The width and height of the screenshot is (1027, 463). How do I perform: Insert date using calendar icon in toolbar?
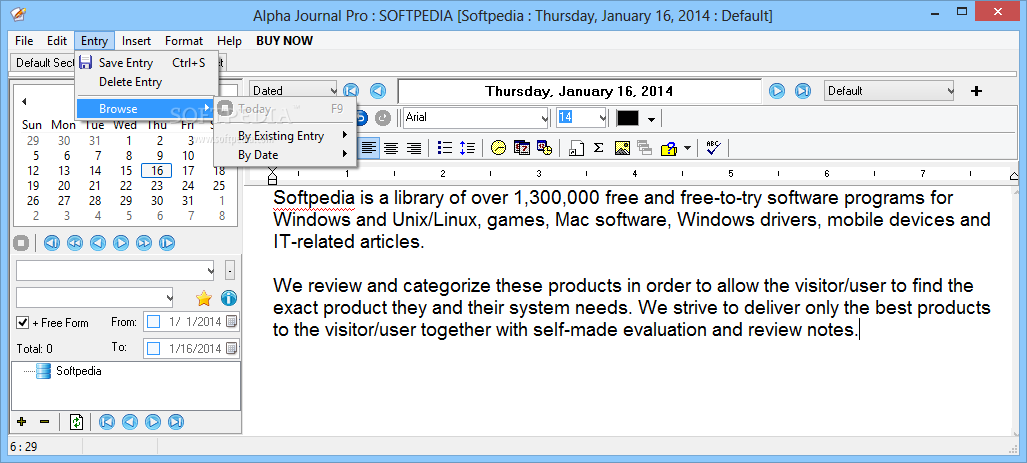pos(522,148)
